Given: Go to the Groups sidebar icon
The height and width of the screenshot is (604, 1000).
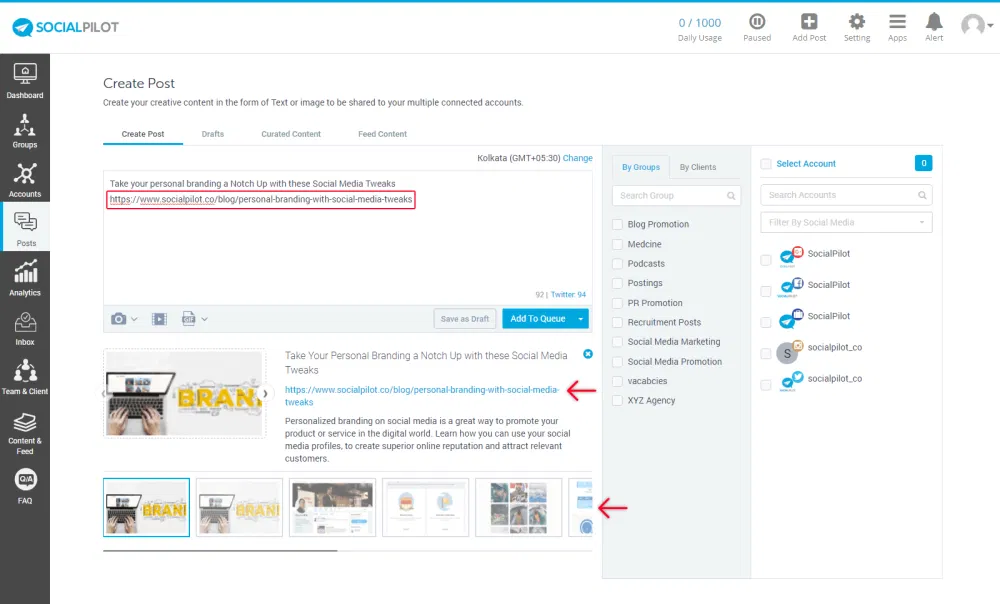Looking at the screenshot, I should point(25,130).
